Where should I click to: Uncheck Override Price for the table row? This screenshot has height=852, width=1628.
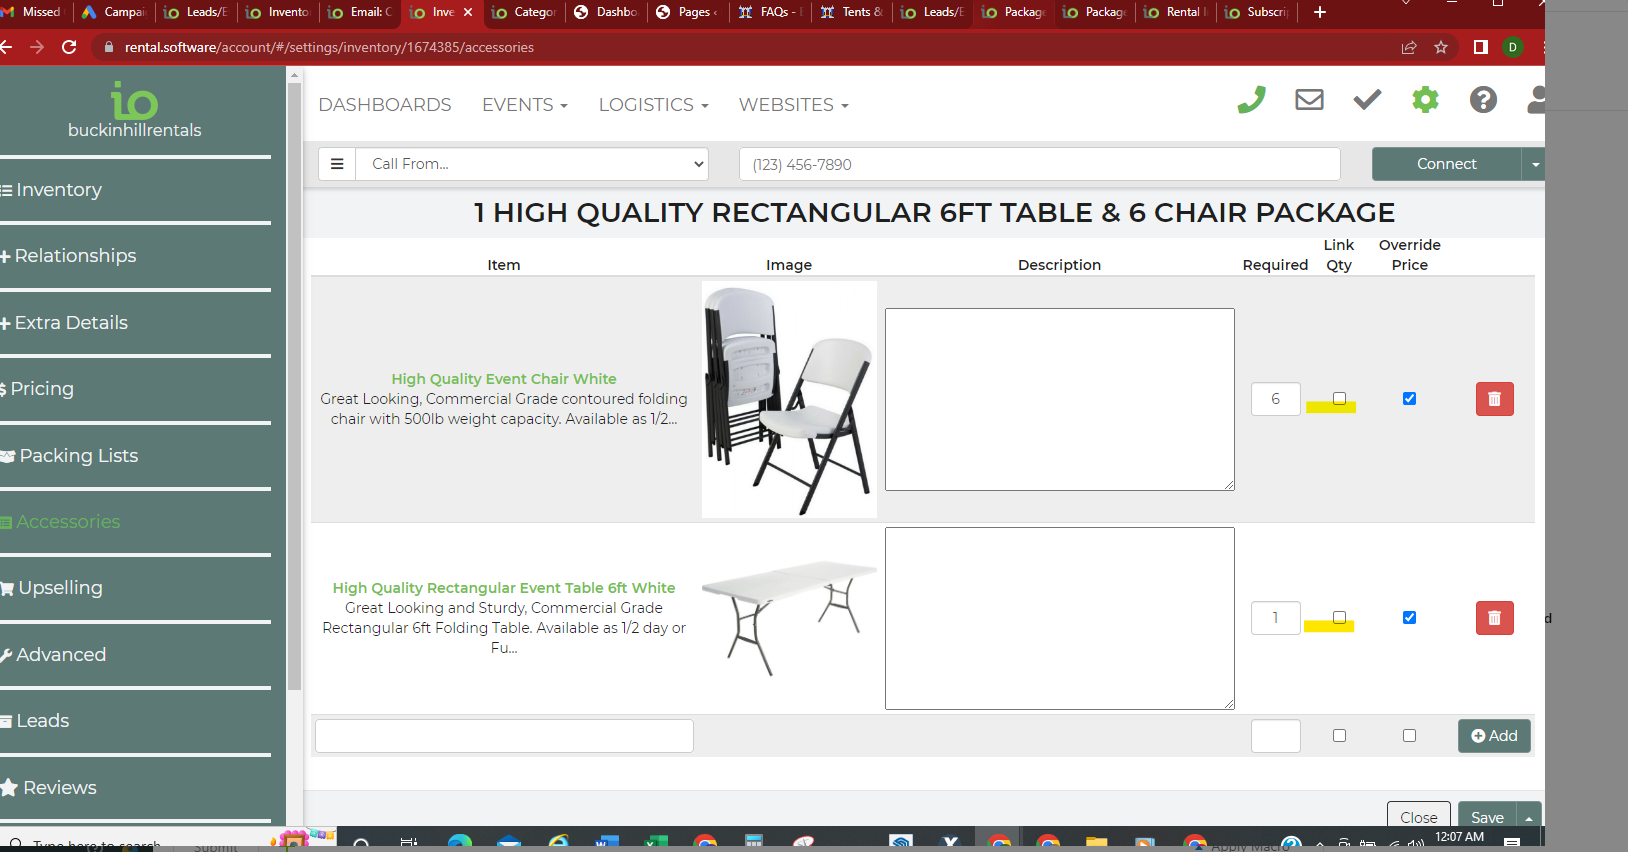coord(1409,618)
